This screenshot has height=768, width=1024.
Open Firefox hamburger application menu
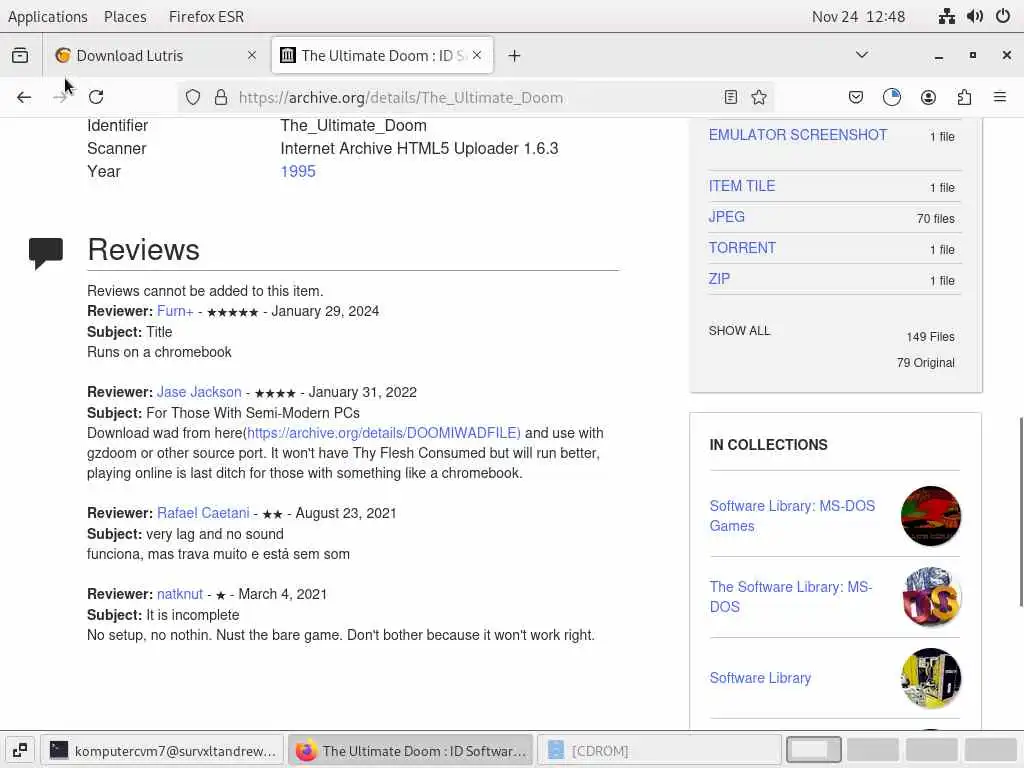click(1000, 97)
